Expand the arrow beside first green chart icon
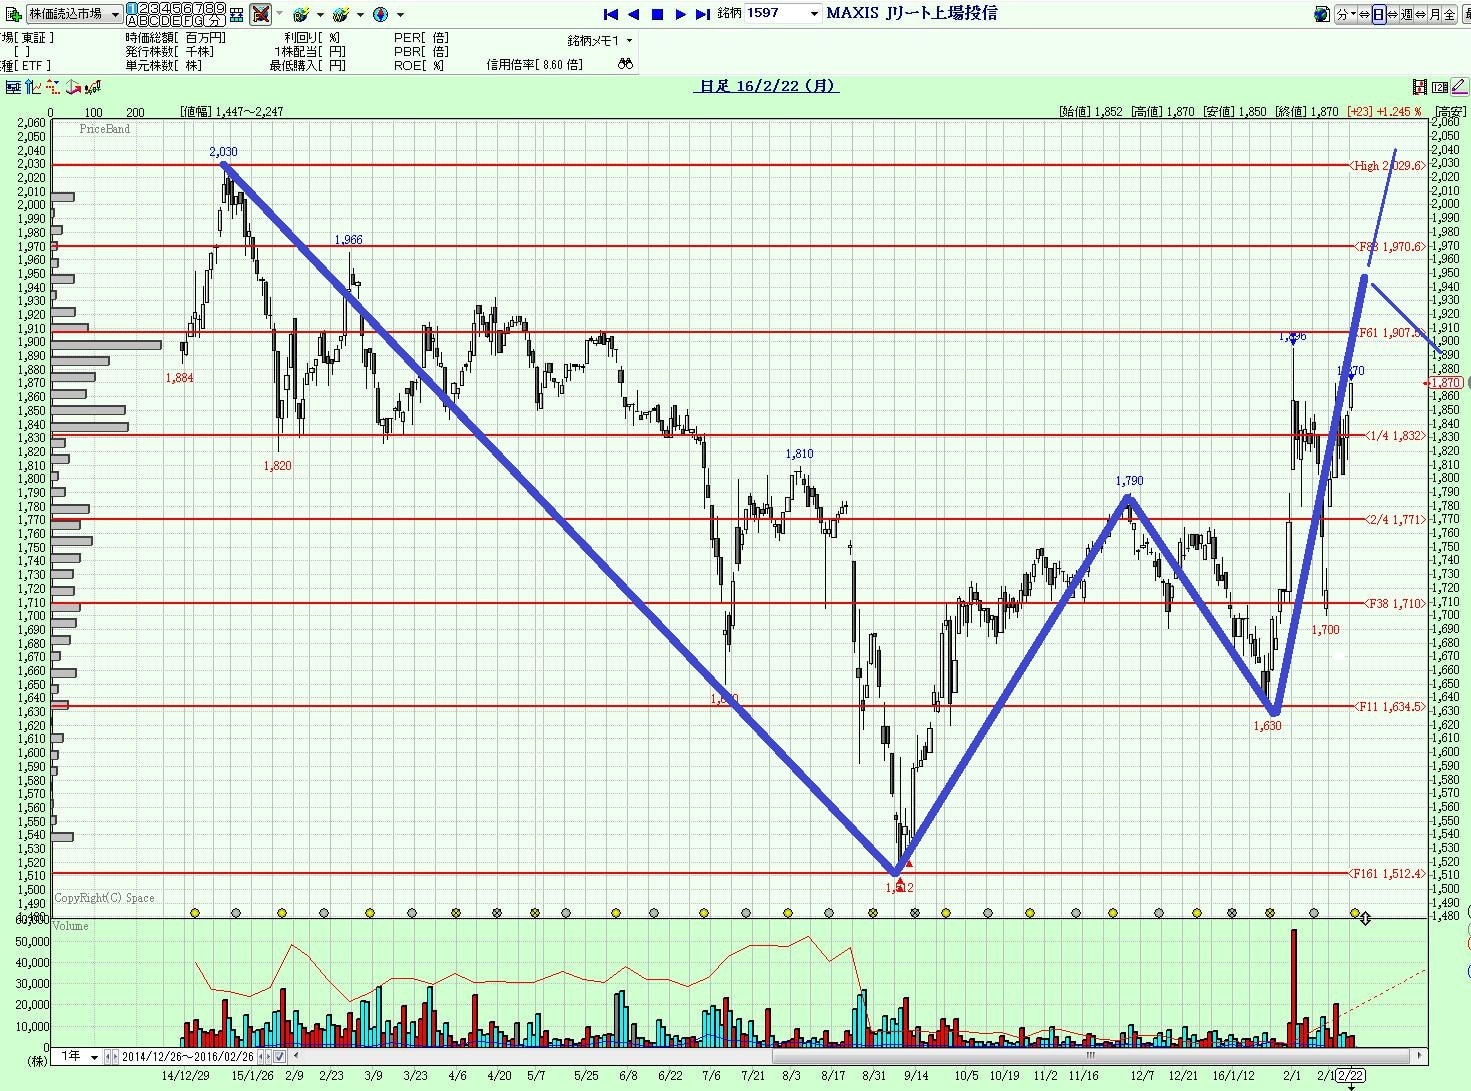This screenshot has width=1471, height=1091. (320, 15)
